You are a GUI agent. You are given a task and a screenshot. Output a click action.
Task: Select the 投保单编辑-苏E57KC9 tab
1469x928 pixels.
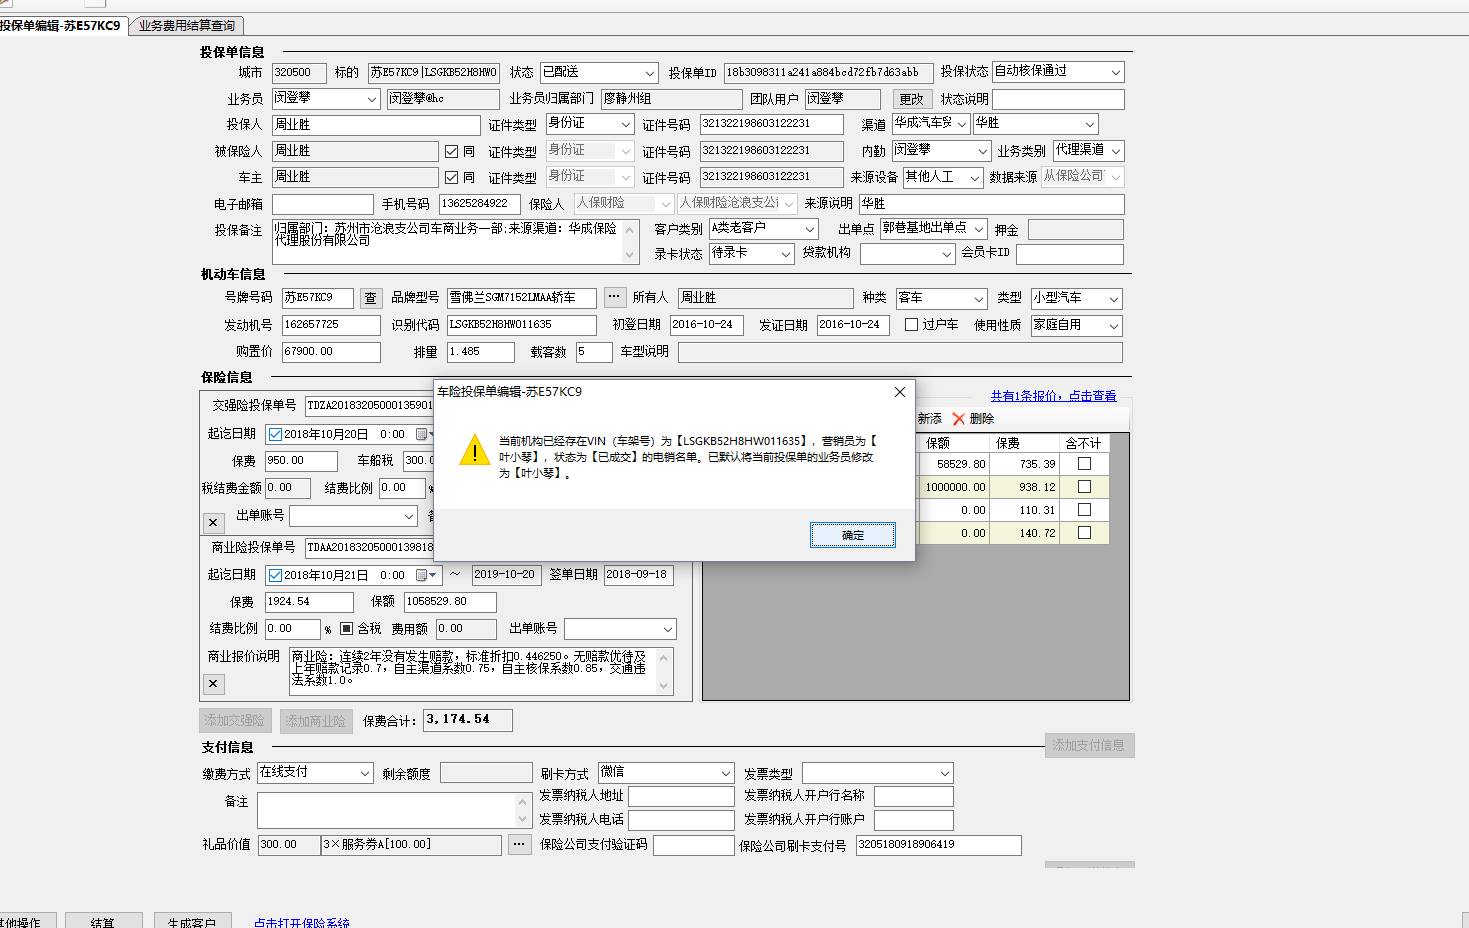pos(62,26)
